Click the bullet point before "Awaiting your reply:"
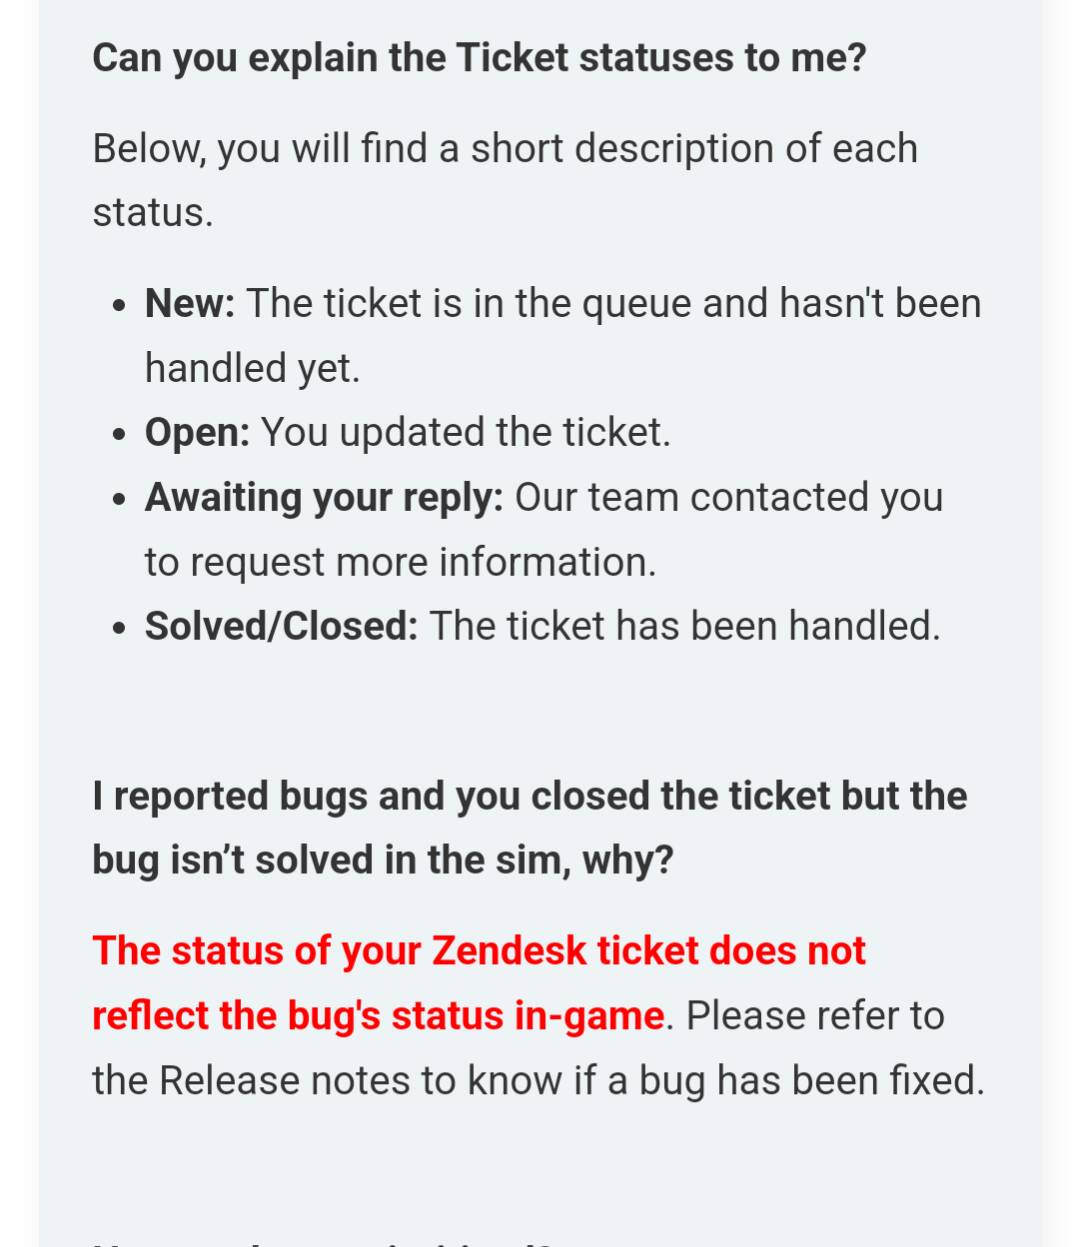This screenshot has height=1247, width=1079. 120,500
